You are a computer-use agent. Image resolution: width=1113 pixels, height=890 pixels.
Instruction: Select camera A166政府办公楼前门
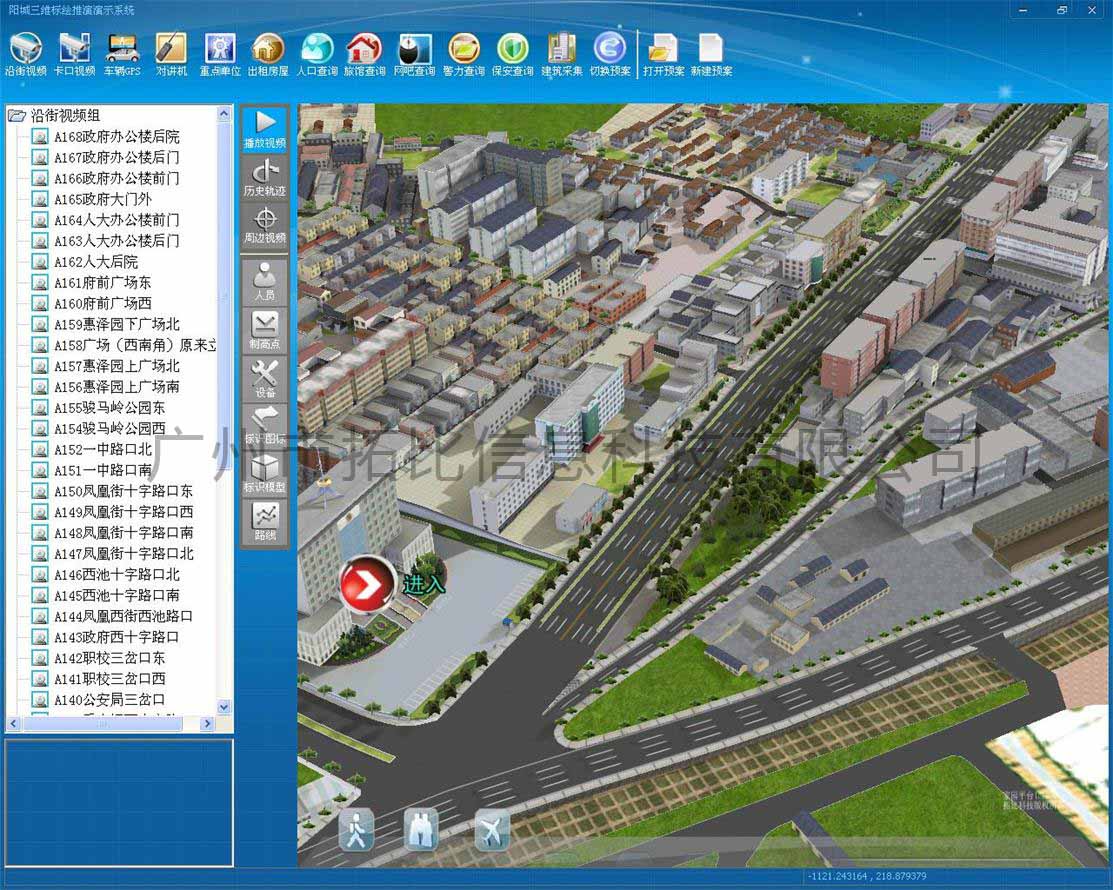point(117,178)
